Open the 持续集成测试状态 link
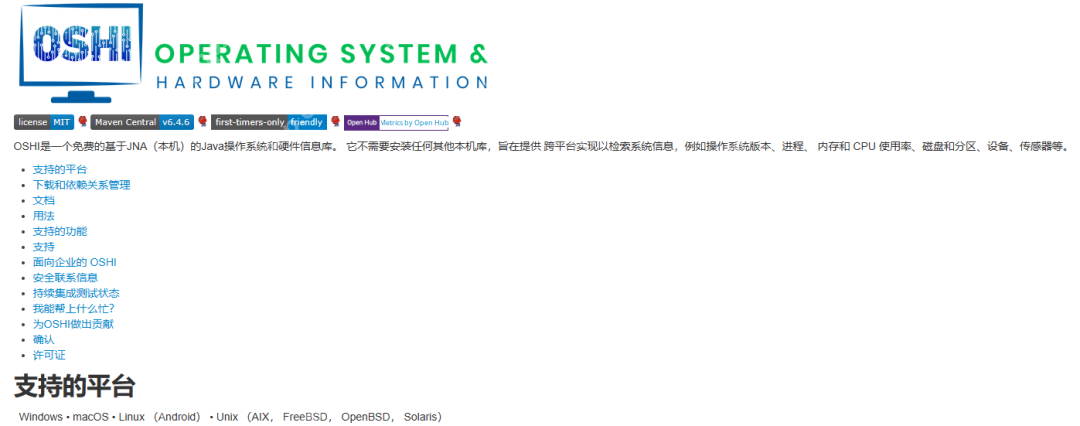The width and height of the screenshot is (1080, 426). pyautogui.click(x=76, y=293)
